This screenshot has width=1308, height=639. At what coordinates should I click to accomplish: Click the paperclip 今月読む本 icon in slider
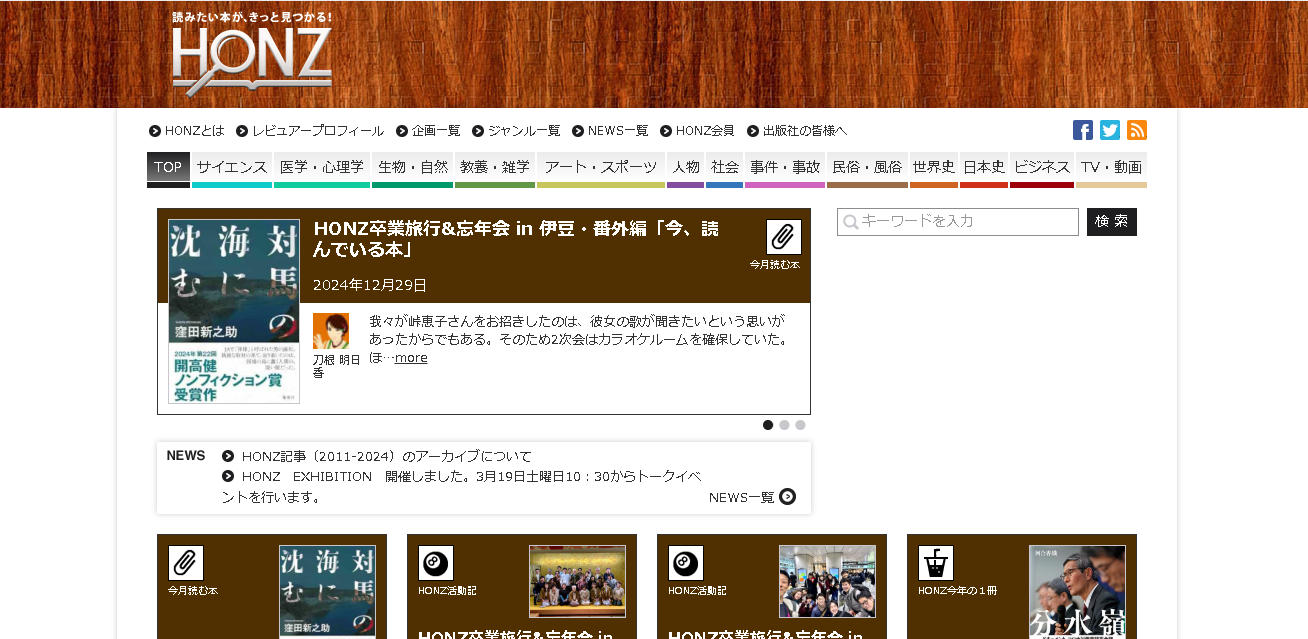coord(783,237)
